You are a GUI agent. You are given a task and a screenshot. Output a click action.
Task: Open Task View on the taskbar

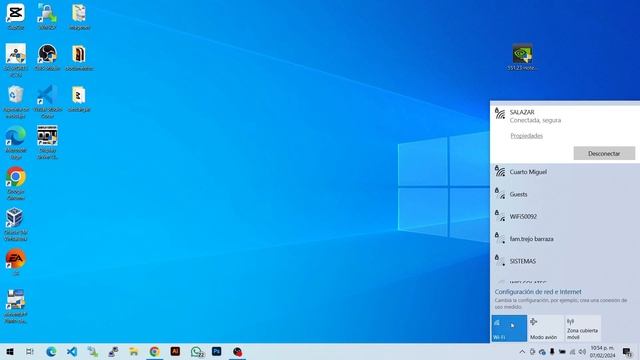30,351
